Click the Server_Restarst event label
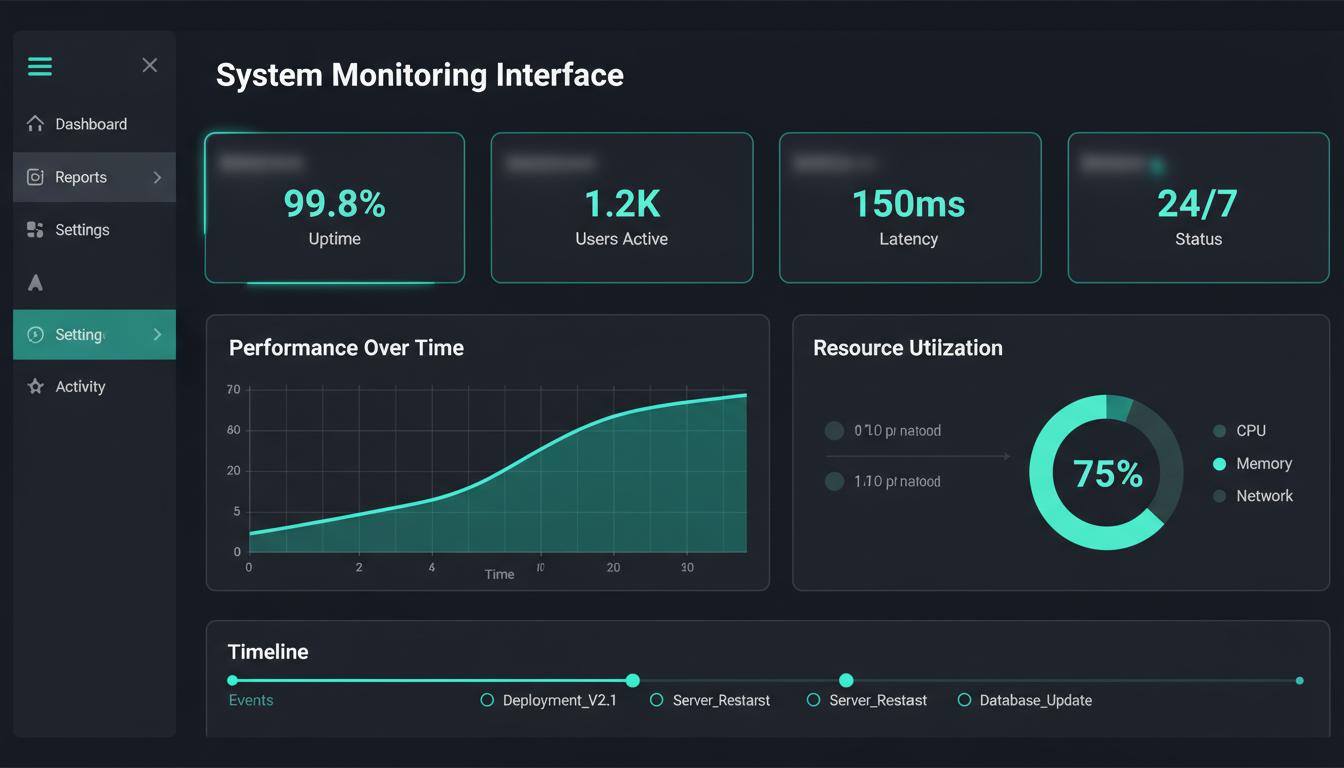1344x768 pixels. (722, 700)
